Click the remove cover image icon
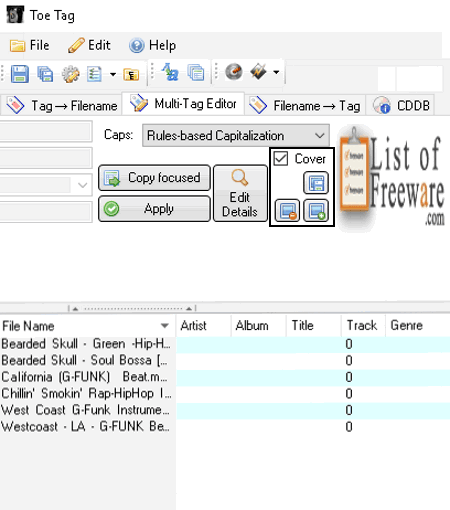This screenshot has width=450, height=510. pyautogui.click(x=287, y=211)
